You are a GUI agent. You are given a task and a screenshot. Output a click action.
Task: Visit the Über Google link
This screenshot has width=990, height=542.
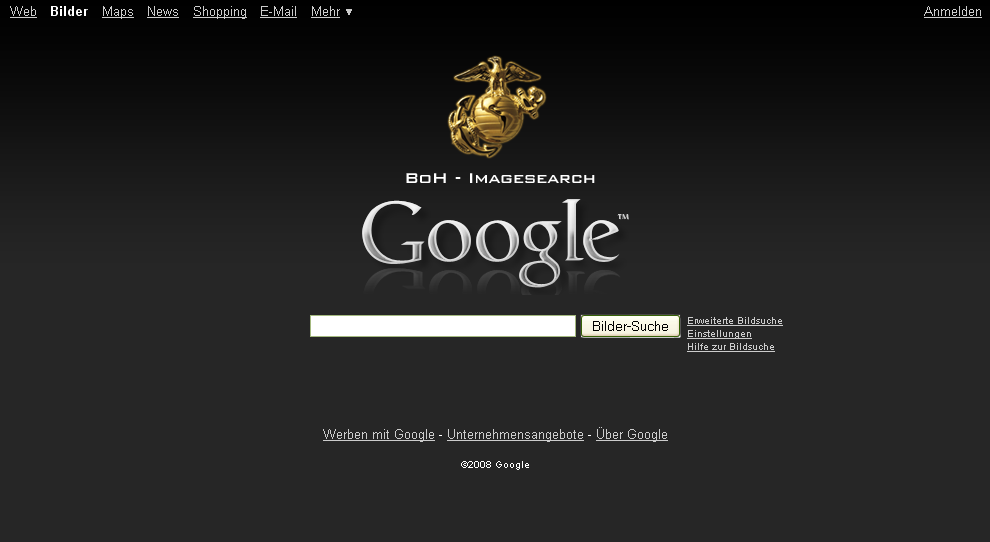click(631, 435)
